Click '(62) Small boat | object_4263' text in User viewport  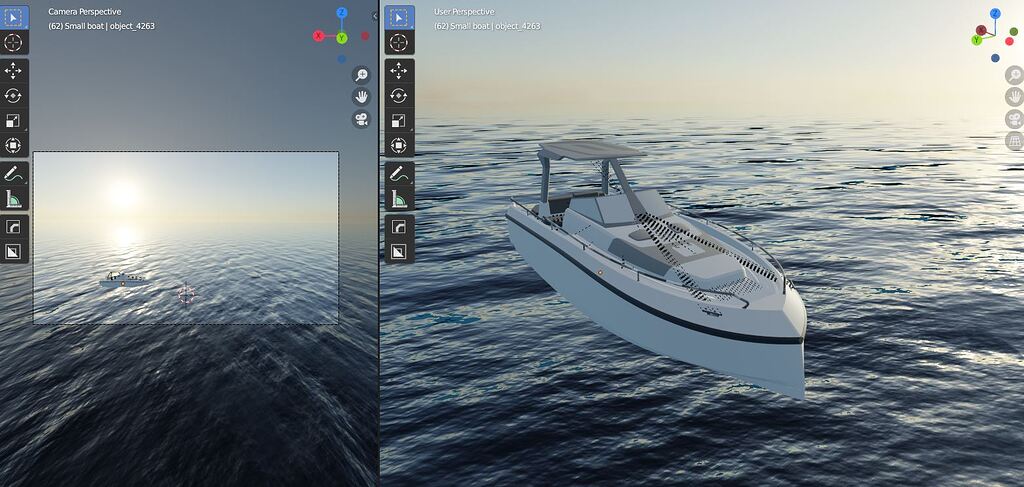click(487, 26)
